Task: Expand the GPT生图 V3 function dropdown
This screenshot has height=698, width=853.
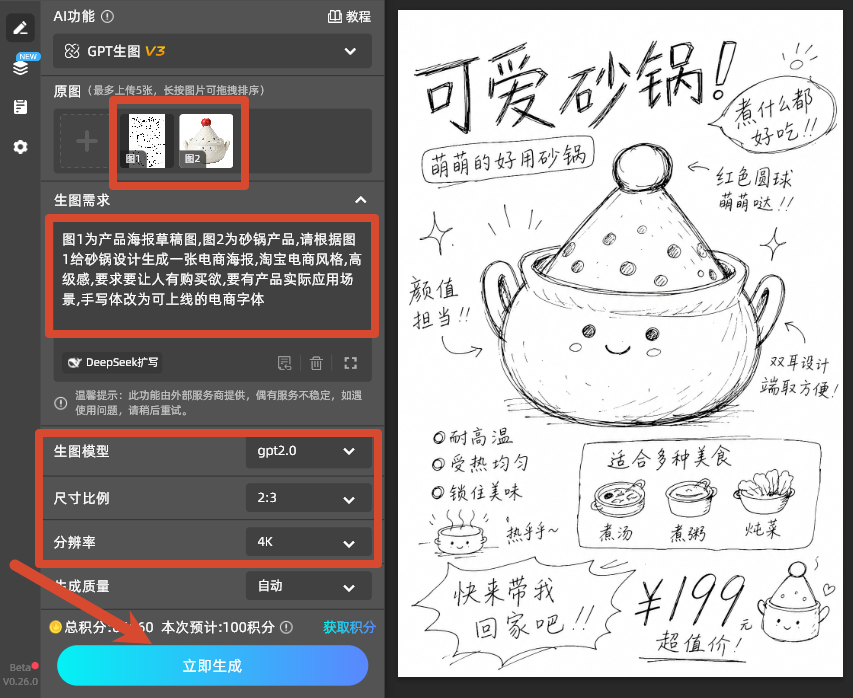Action: click(212, 51)
